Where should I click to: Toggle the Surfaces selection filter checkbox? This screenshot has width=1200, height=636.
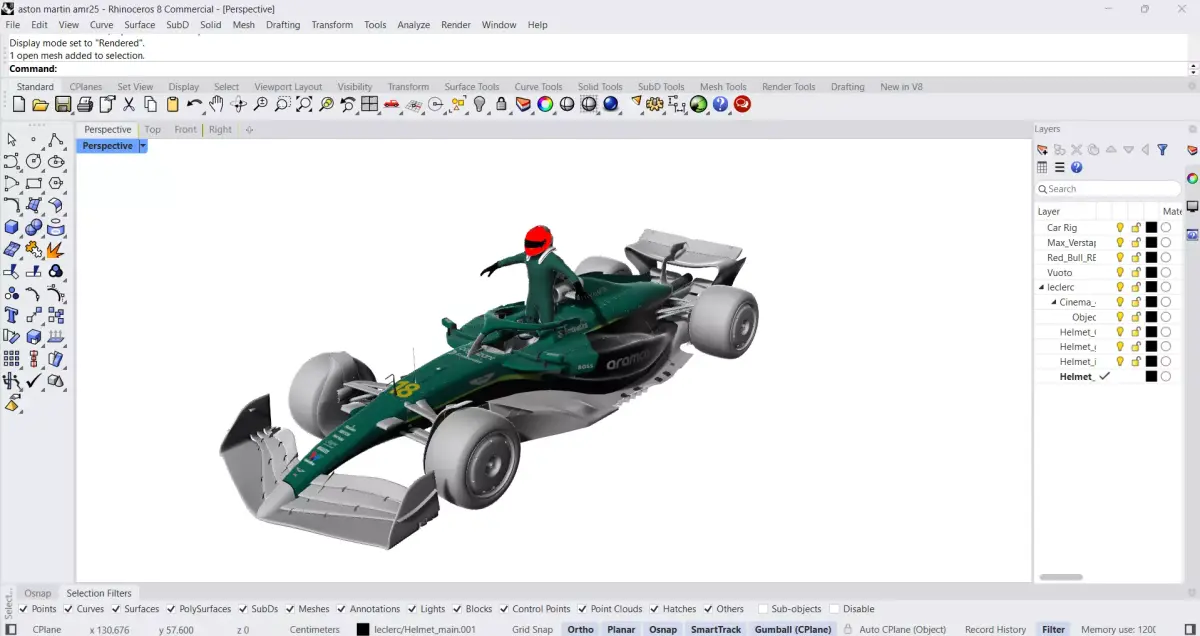tap(117, 609)
